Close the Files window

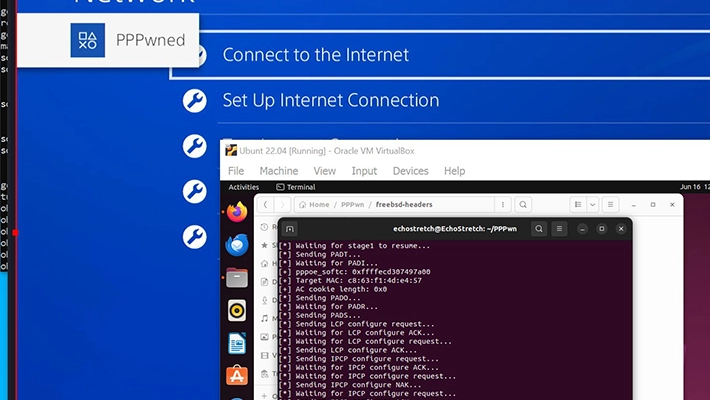pos(672,205)
